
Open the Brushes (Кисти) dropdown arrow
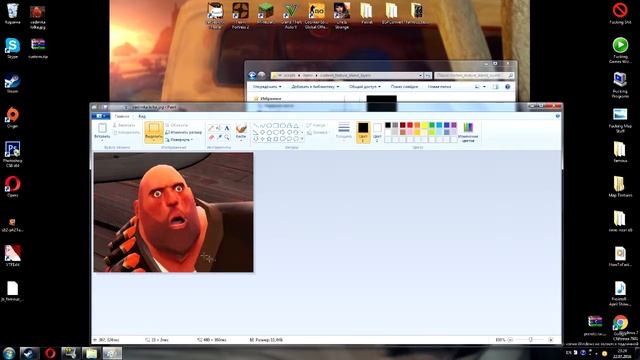click(241, 139)
